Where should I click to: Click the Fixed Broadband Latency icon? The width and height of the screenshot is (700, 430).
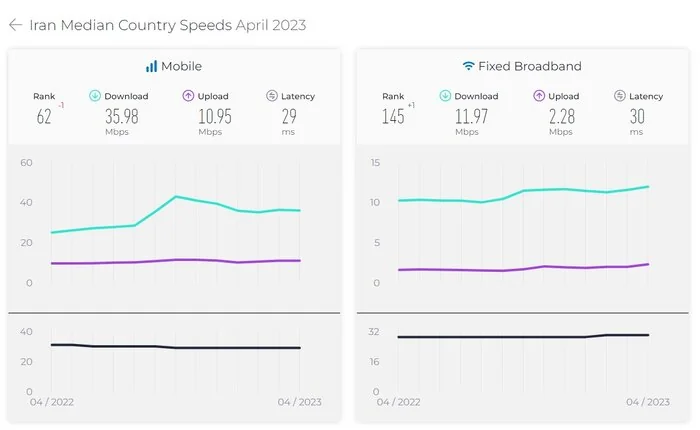pyautogui.click(x=619, y=96)
